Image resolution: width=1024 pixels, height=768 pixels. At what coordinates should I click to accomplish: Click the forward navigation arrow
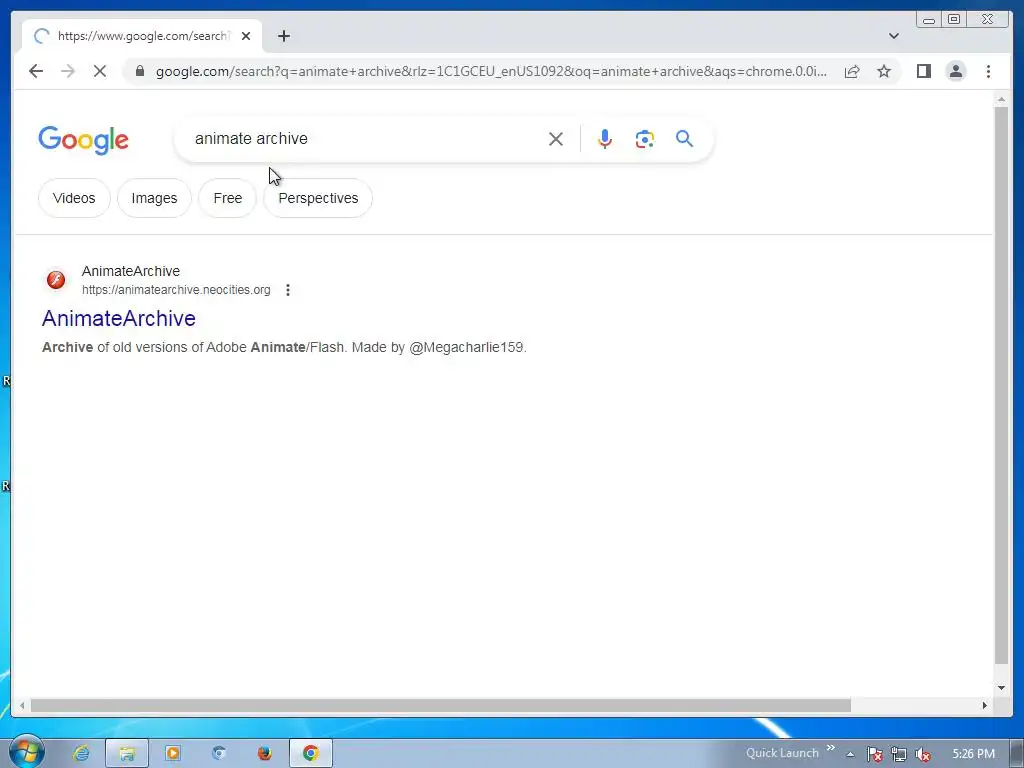click(x=68, y=71)
